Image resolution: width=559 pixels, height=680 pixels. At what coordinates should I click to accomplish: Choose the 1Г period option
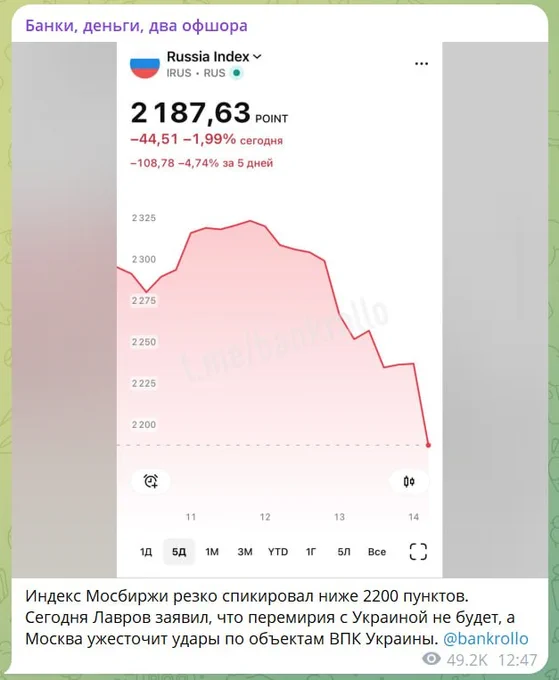[311, 552]
